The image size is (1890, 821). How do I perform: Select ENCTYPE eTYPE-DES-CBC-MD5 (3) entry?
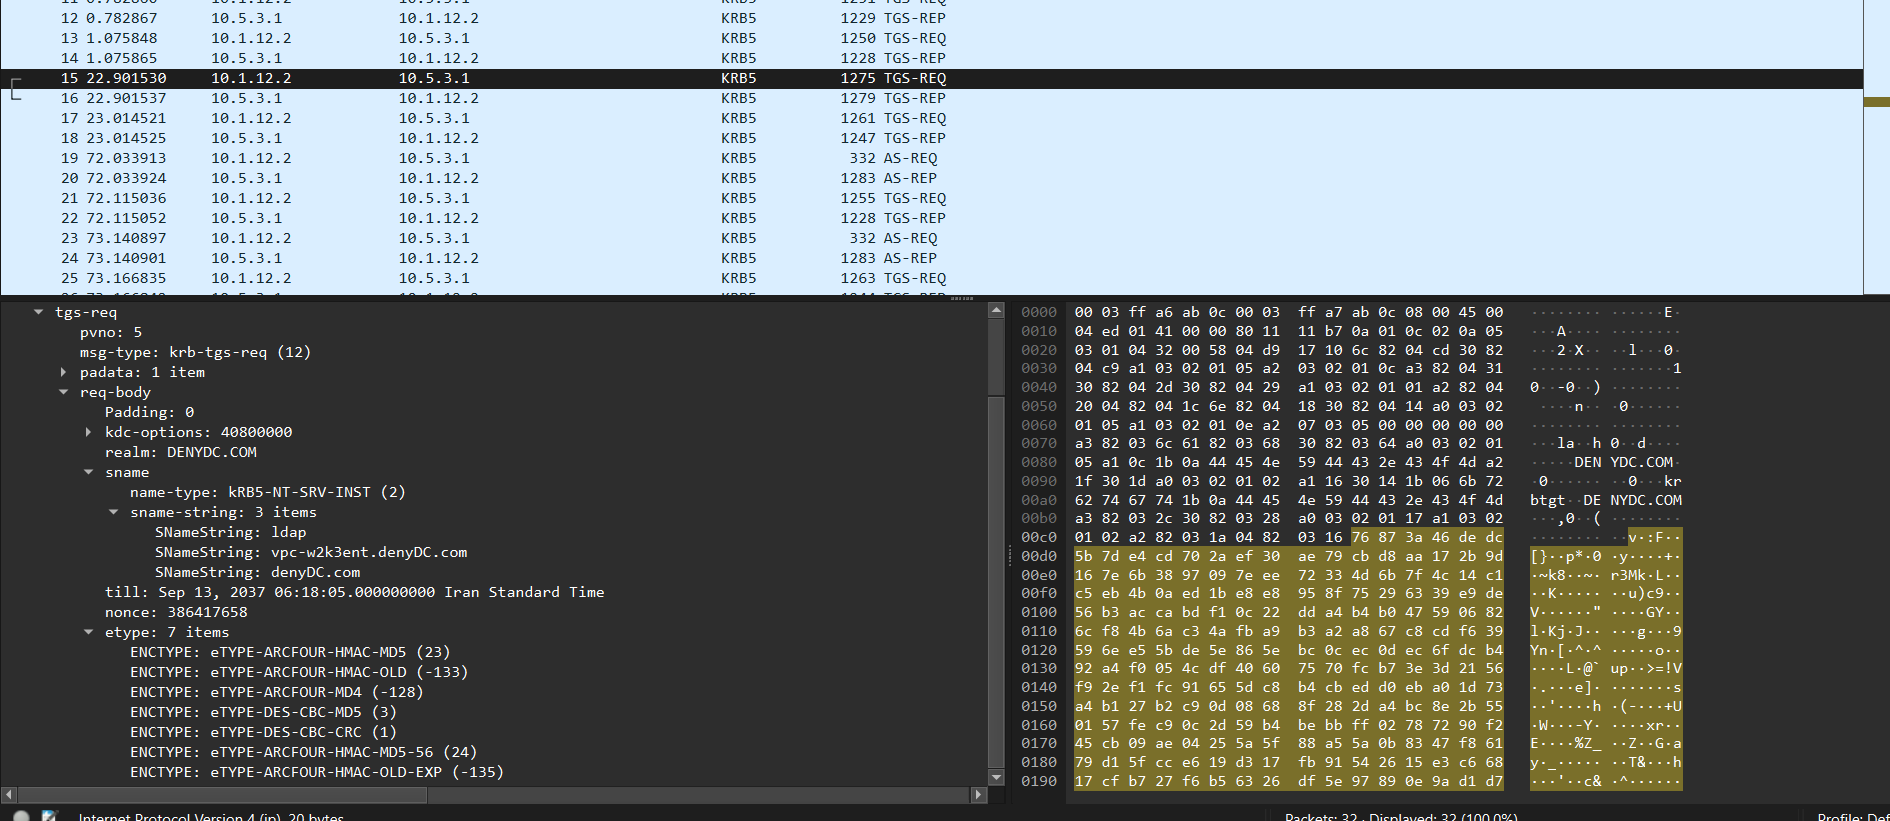[x=263, y=712]
